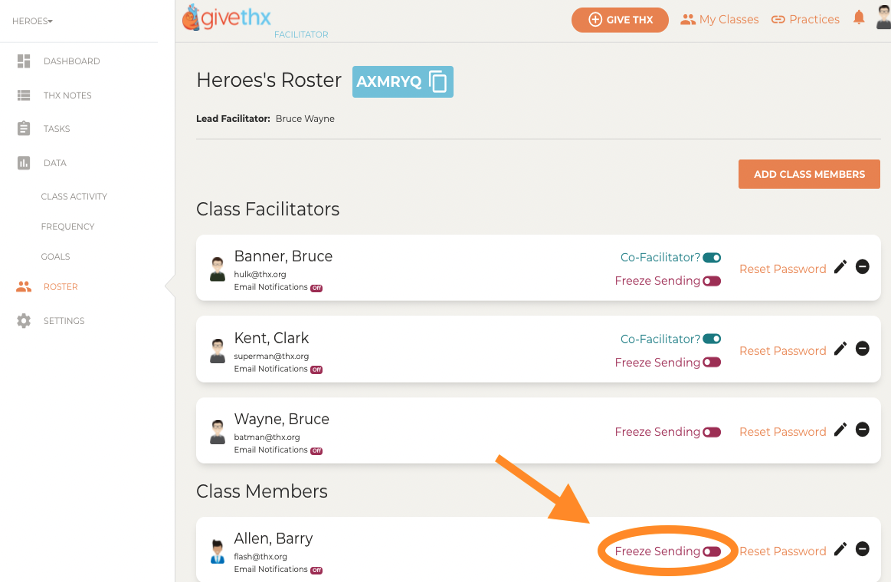Remove Clark Kent using minus icon
Screen dimensions: 892x582
click(x=862, y=348)
